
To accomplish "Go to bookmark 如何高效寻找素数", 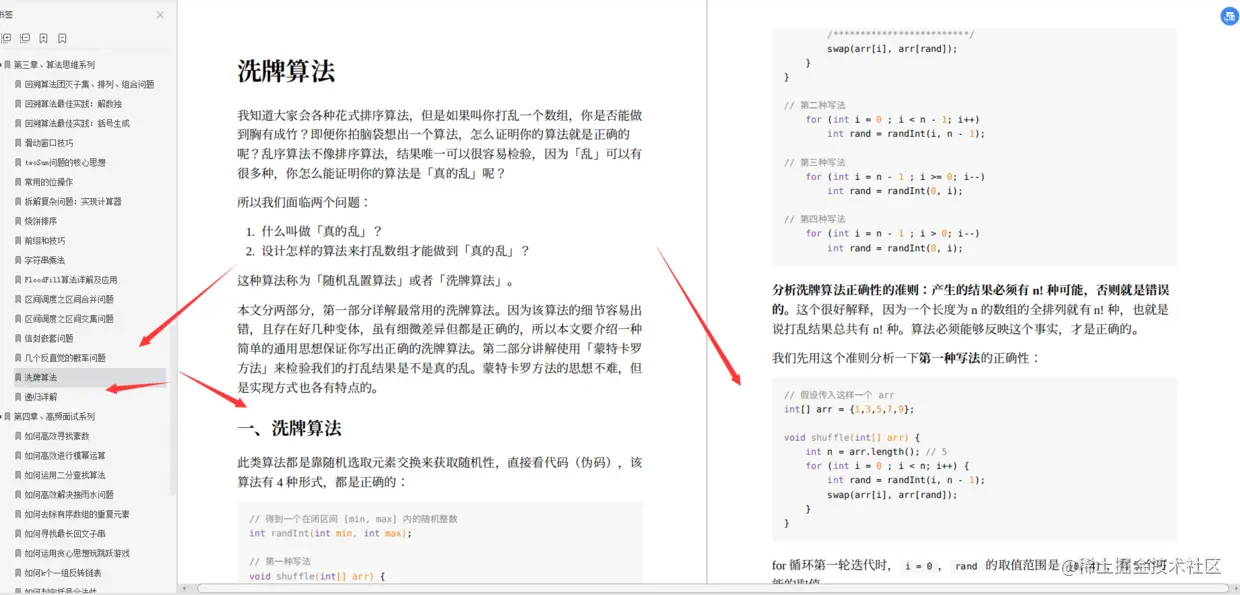I will 57,436.
